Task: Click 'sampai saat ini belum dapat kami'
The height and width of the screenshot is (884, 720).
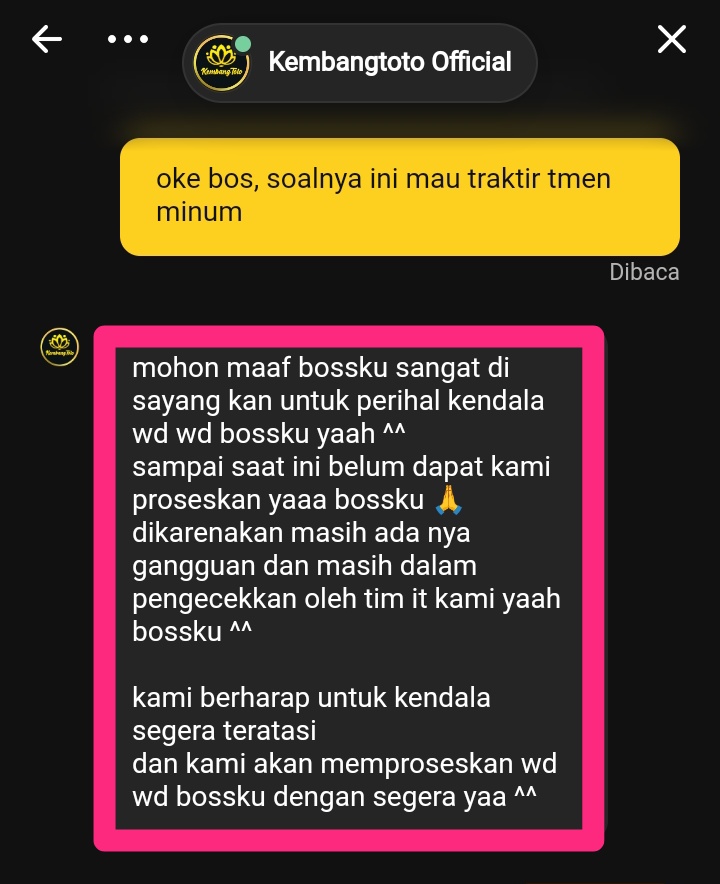Action: pos(341,467)
